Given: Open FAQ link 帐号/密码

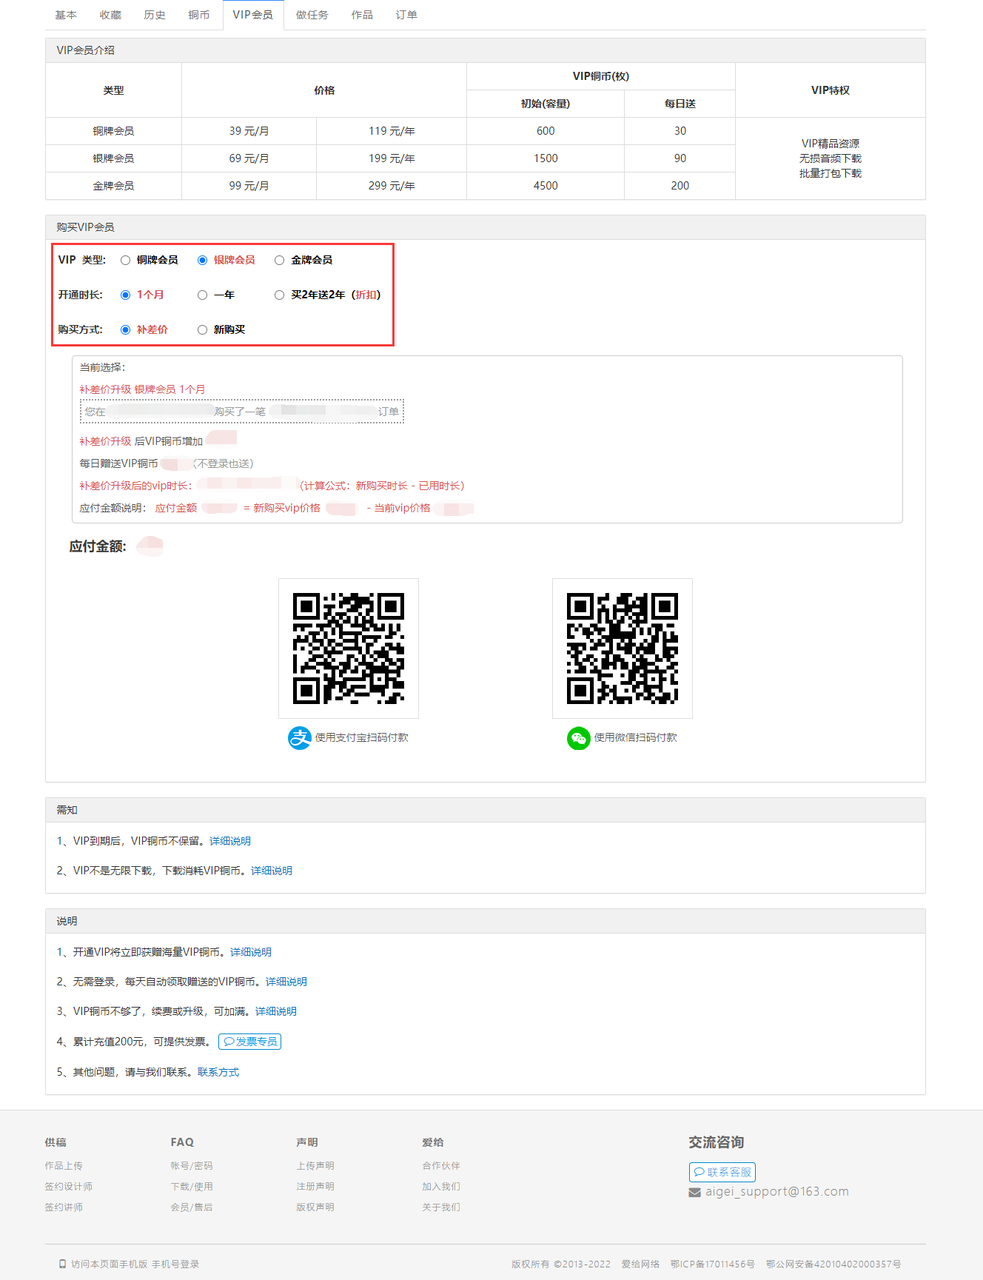Looking at the screenshot, I should coord(192,1166).
